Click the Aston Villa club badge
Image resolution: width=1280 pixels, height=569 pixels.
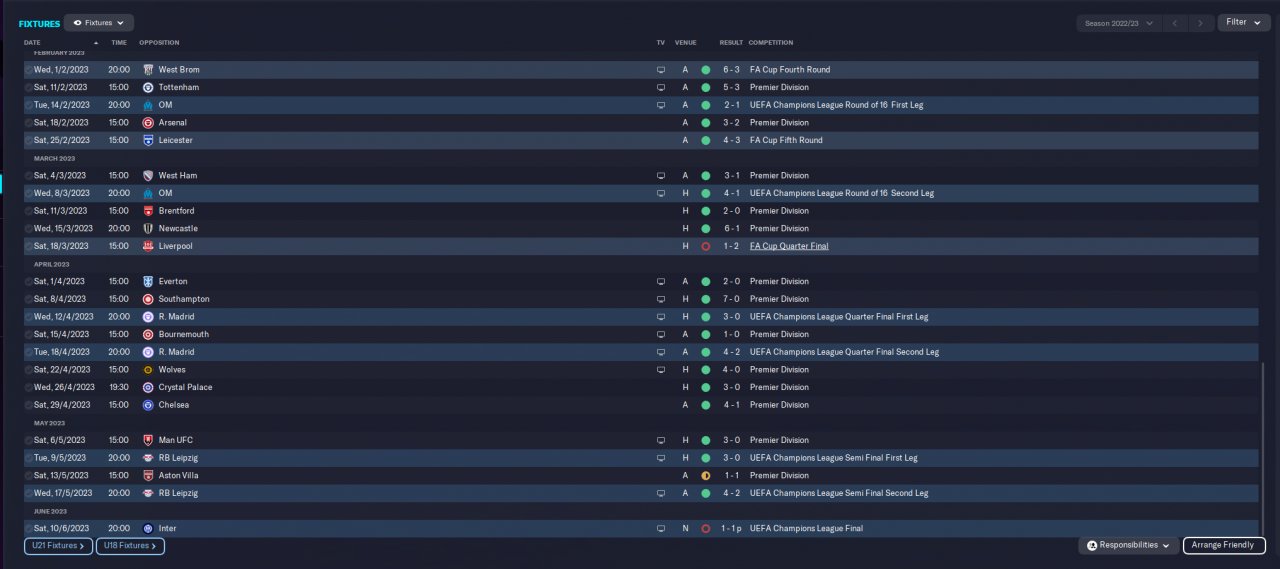(148, 476)
